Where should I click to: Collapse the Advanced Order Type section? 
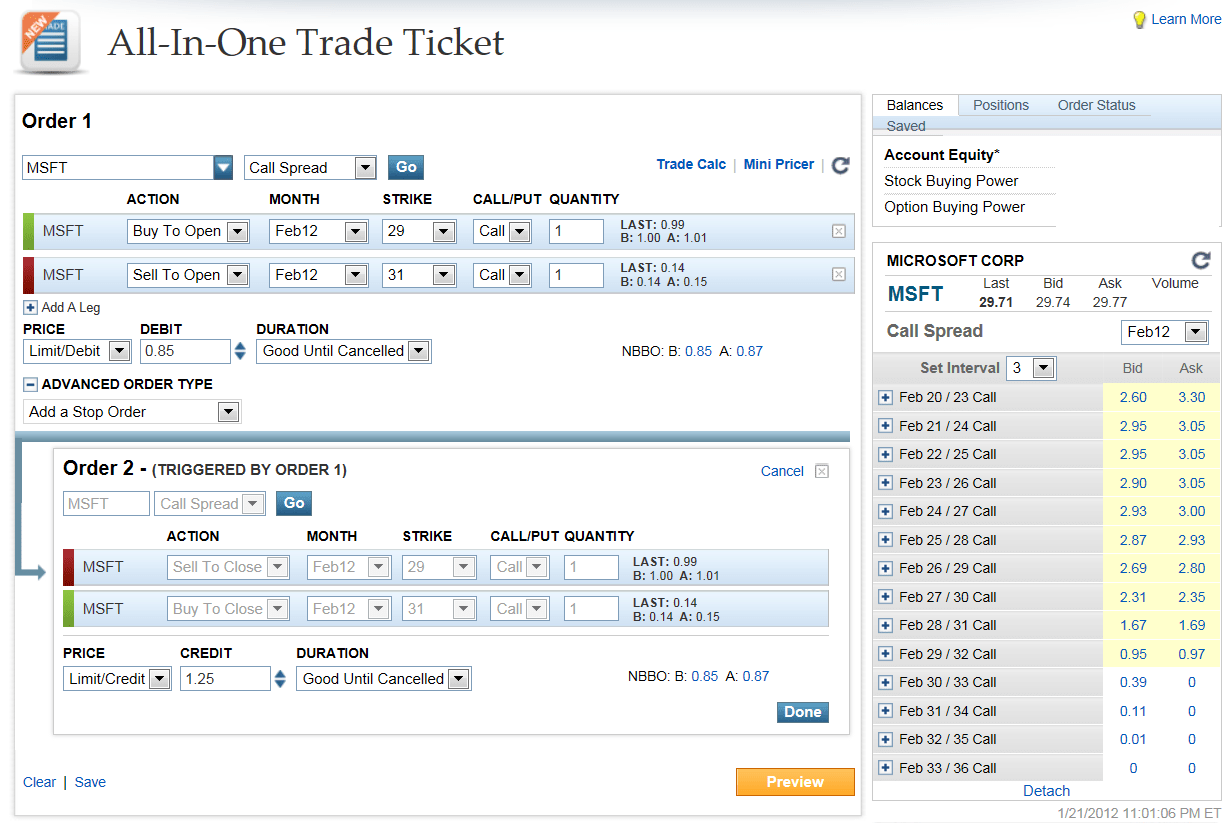pyautogui.click(x=30, y=384)
